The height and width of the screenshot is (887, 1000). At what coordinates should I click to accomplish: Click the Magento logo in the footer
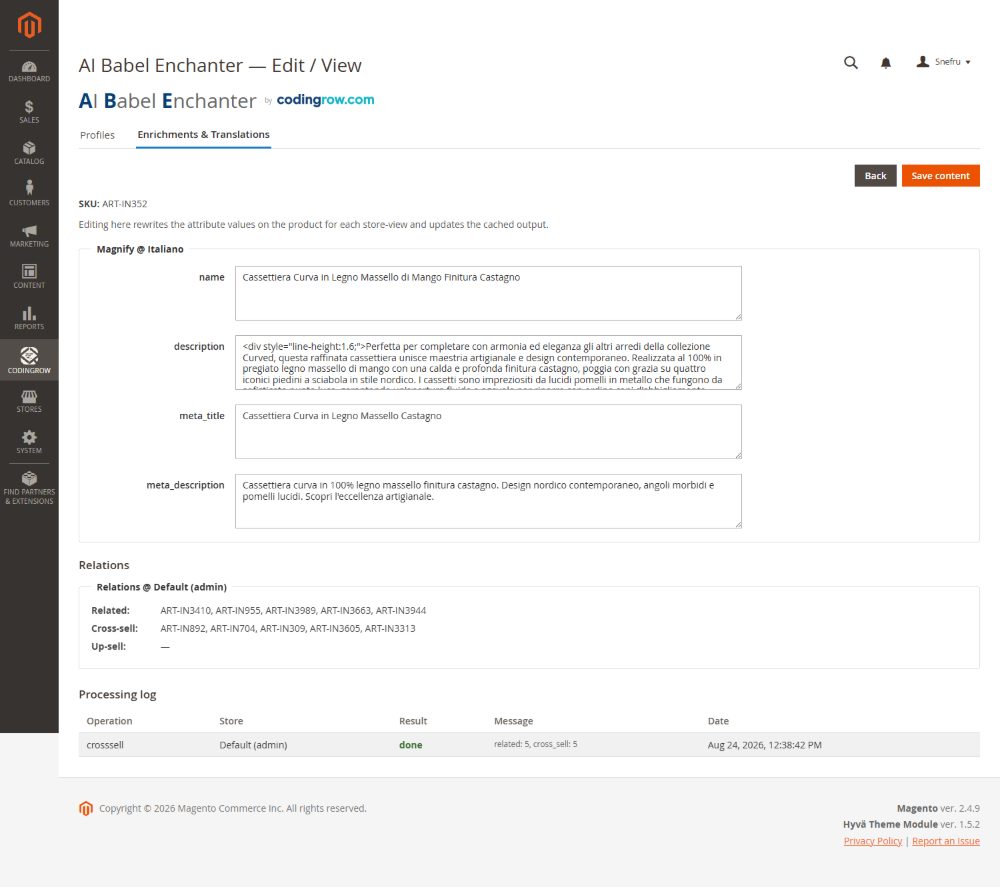[86, 808]
